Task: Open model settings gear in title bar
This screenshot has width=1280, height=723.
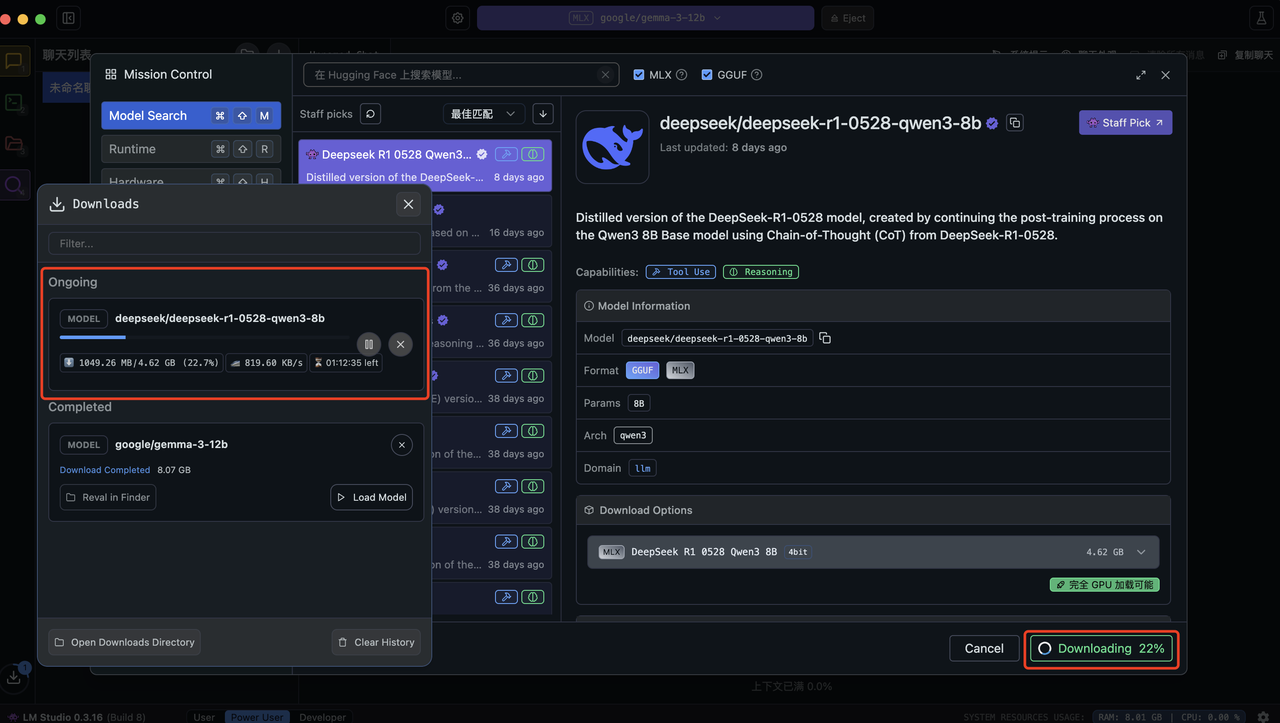Action: pyautogui.click(x=458, y=18)
